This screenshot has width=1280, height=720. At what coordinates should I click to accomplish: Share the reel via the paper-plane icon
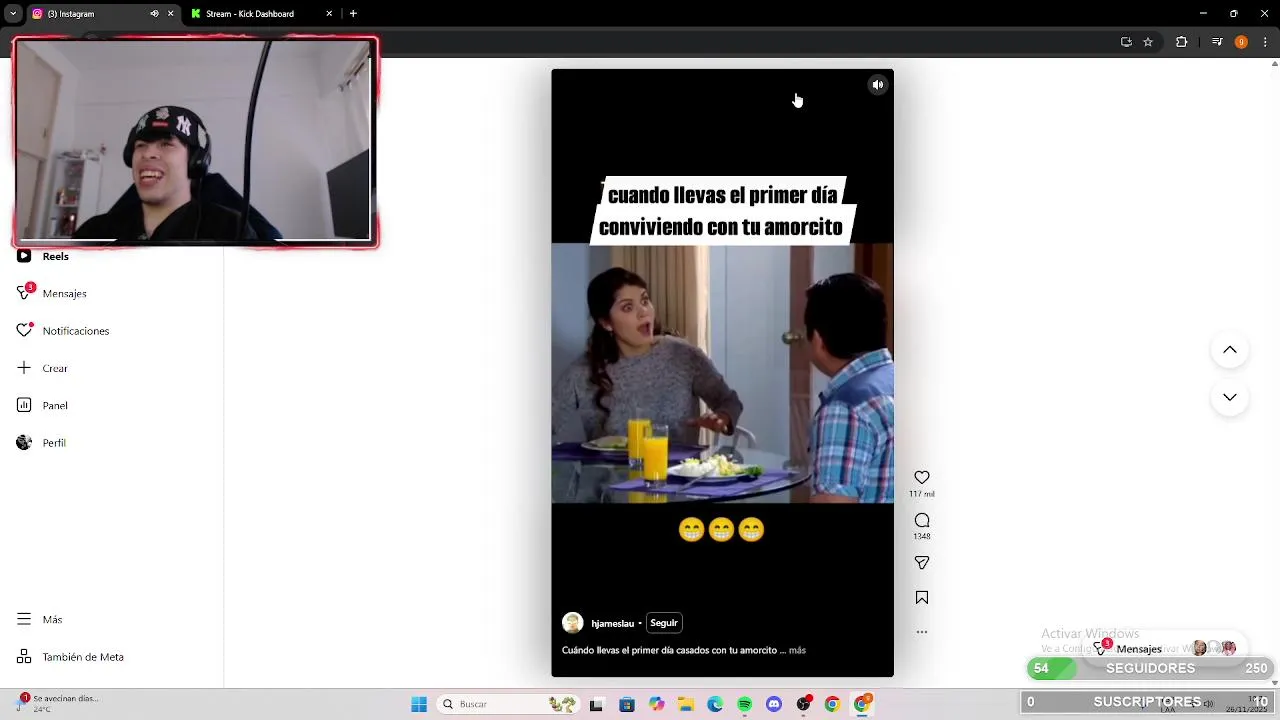tap(922, 563)
